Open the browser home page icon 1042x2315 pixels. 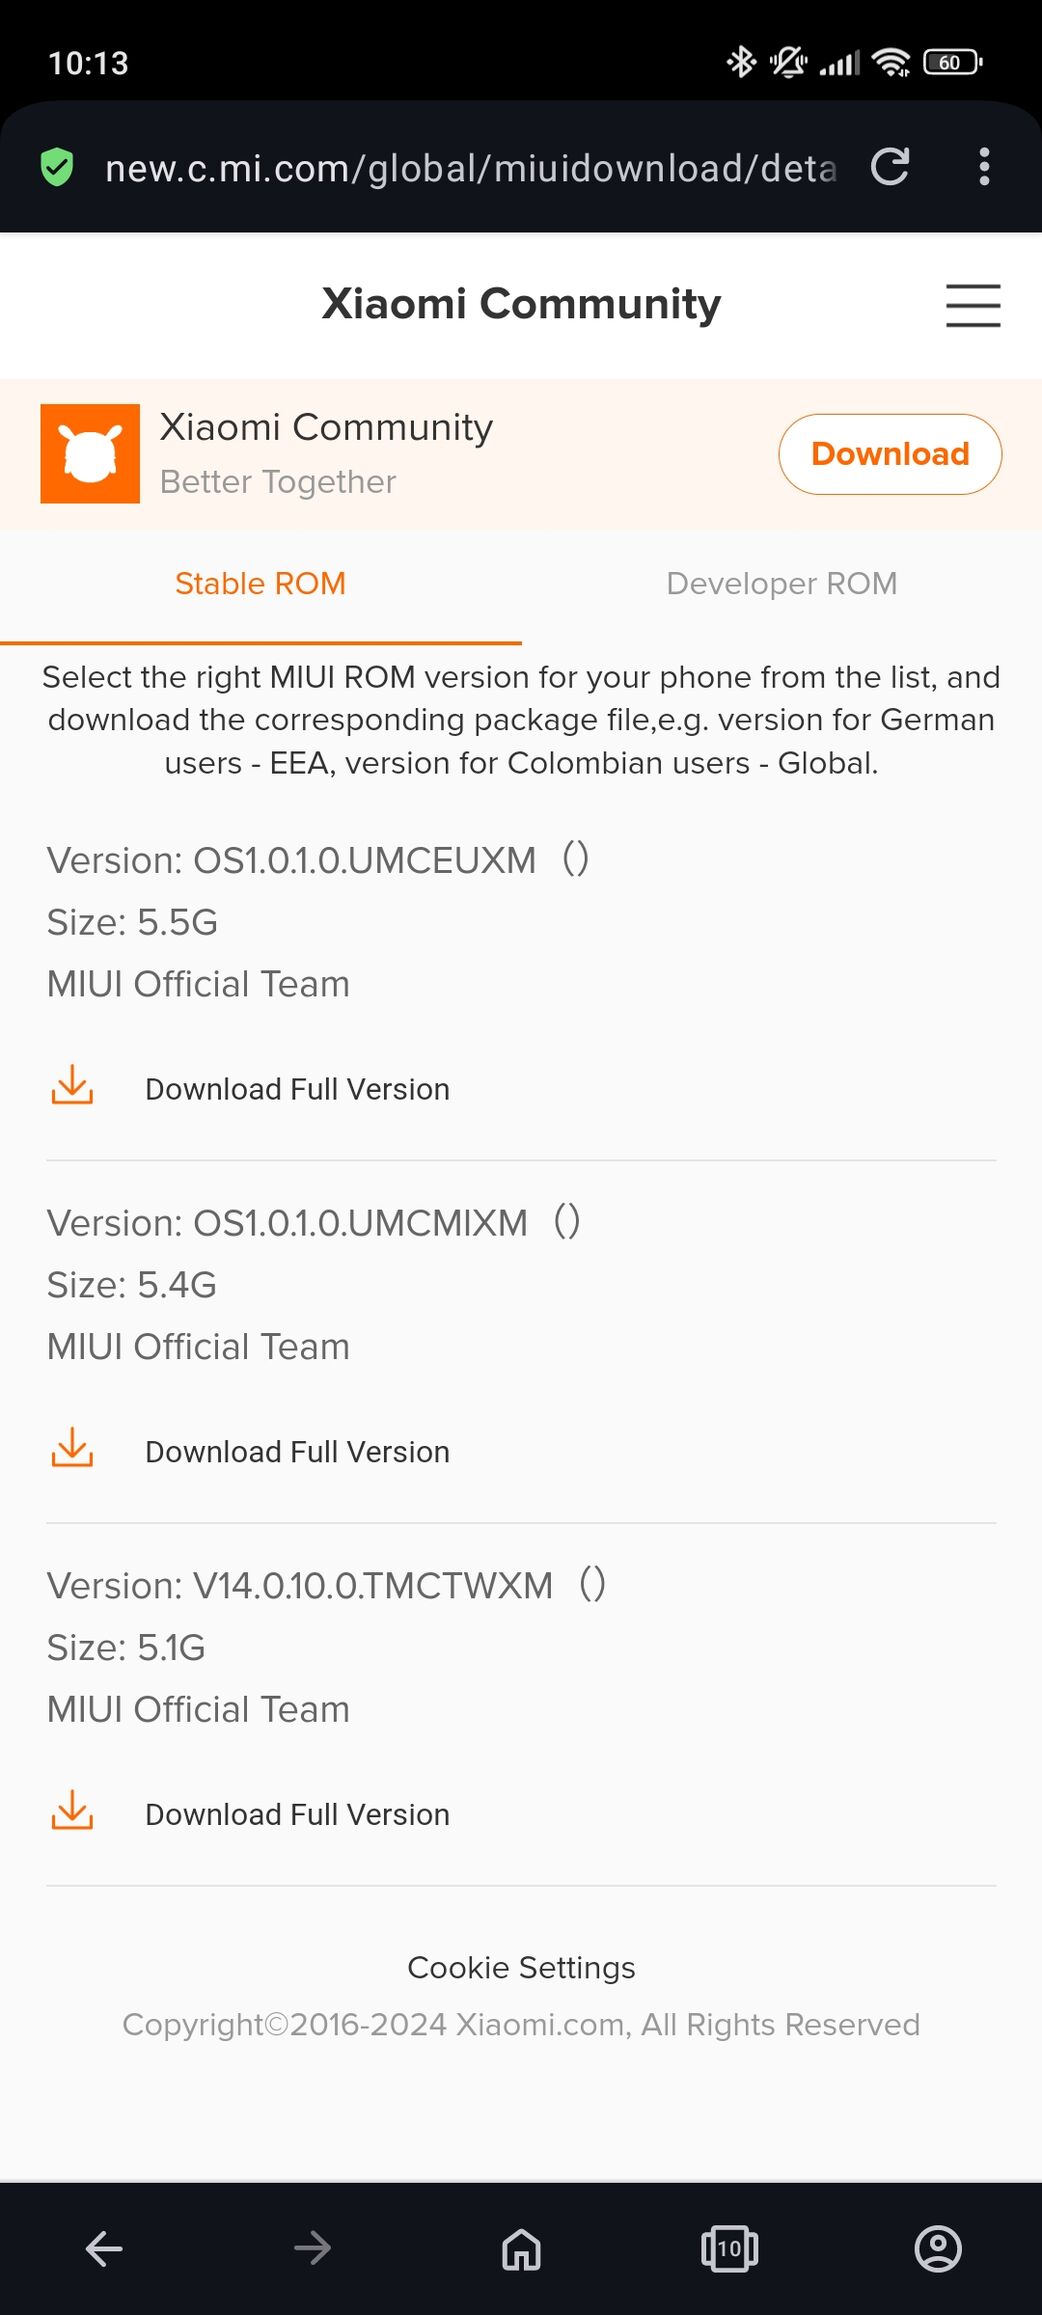click(x=521, y=2250)
